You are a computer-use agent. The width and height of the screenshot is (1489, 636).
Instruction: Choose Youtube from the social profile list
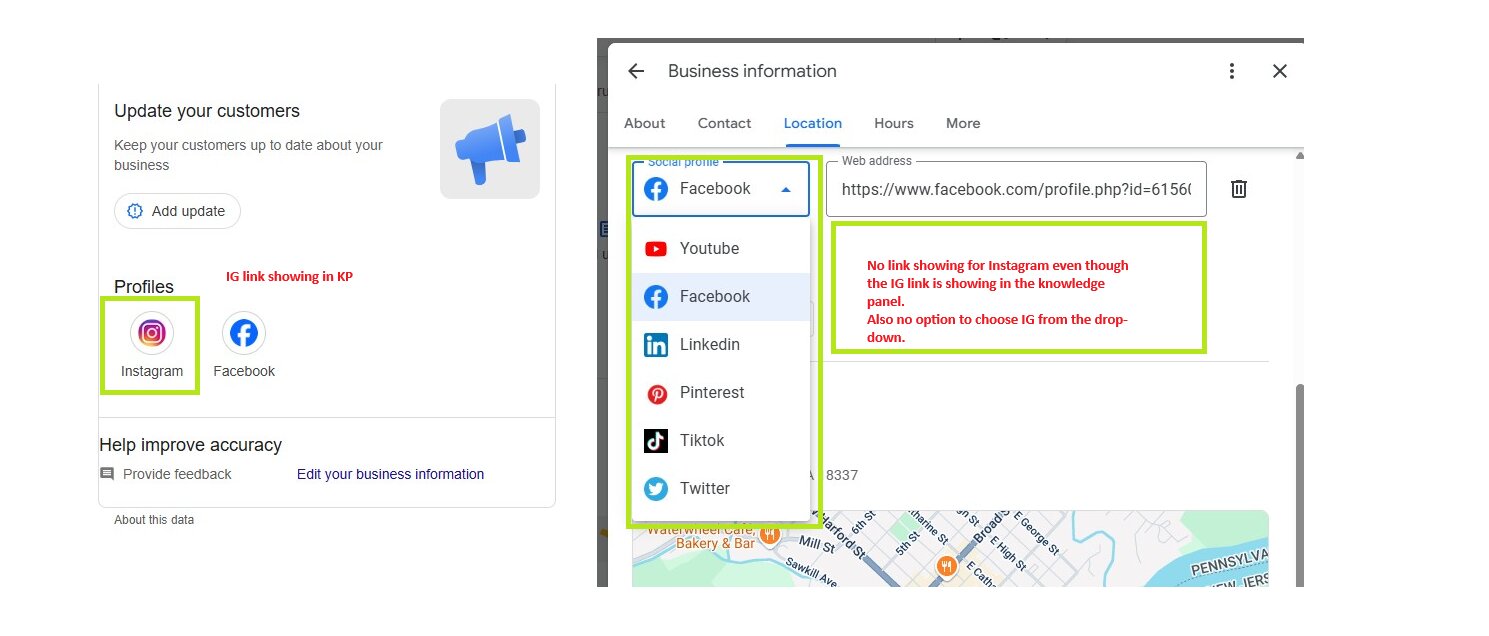[x=721, y=249]
